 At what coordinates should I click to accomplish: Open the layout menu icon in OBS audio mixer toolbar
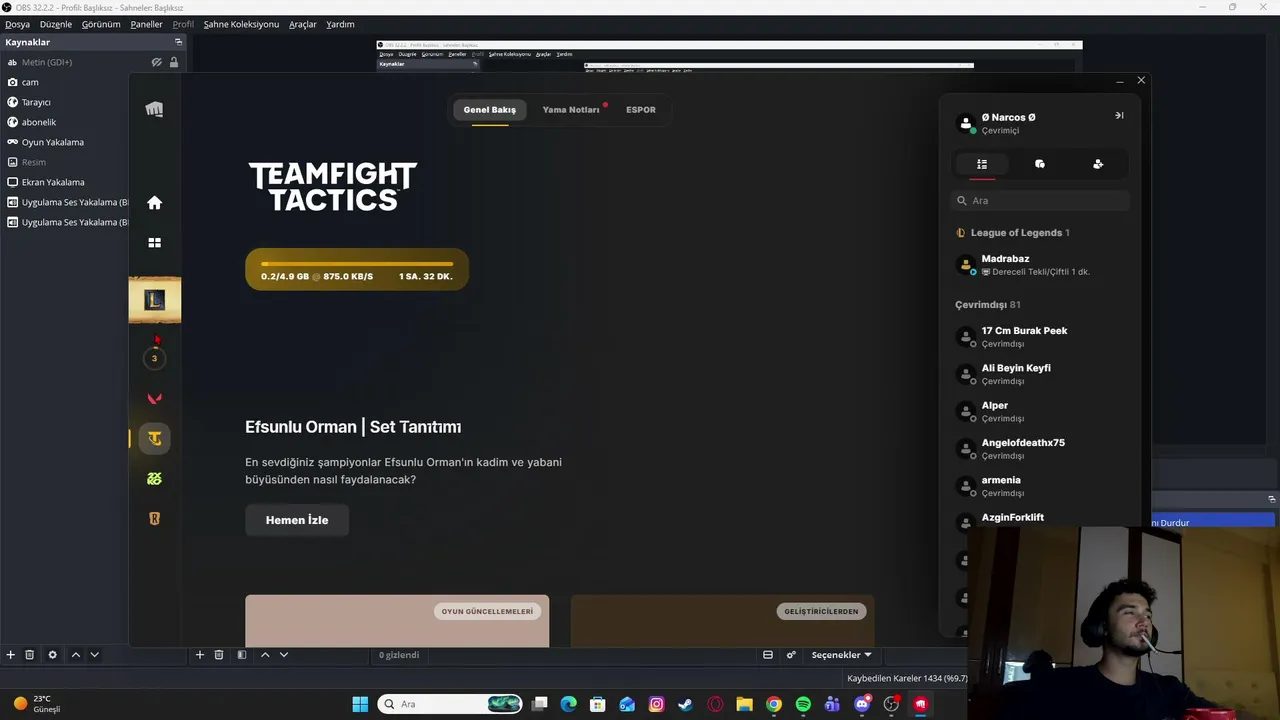[x=768, y=655]
